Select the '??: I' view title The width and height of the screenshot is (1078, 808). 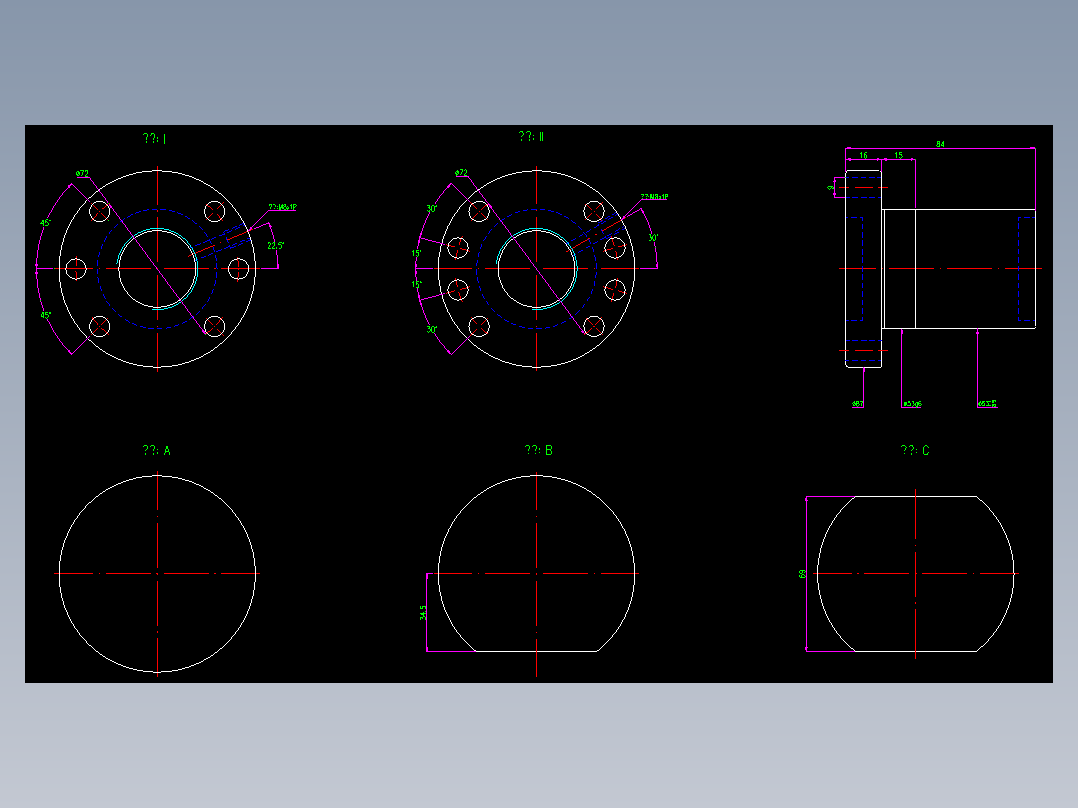[x=155, y=138]
